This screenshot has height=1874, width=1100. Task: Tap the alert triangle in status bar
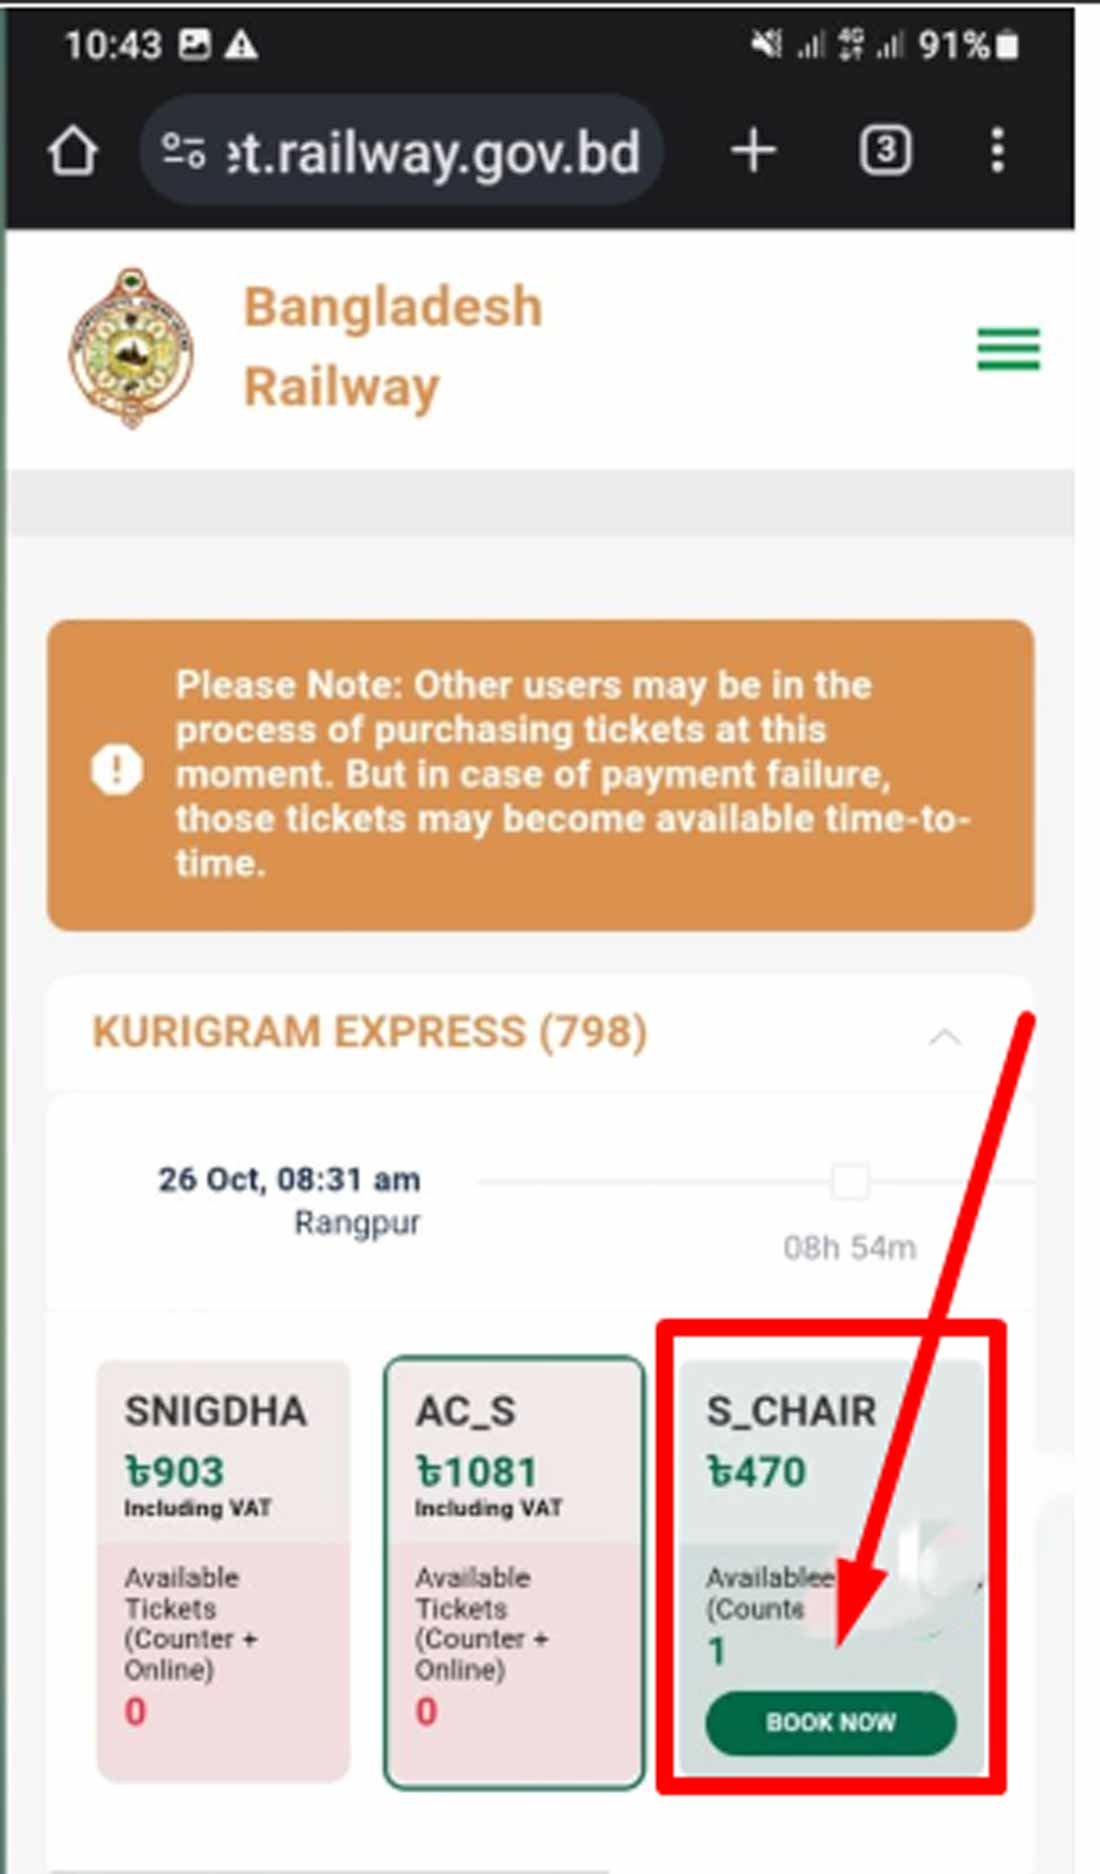coord(241,45)
